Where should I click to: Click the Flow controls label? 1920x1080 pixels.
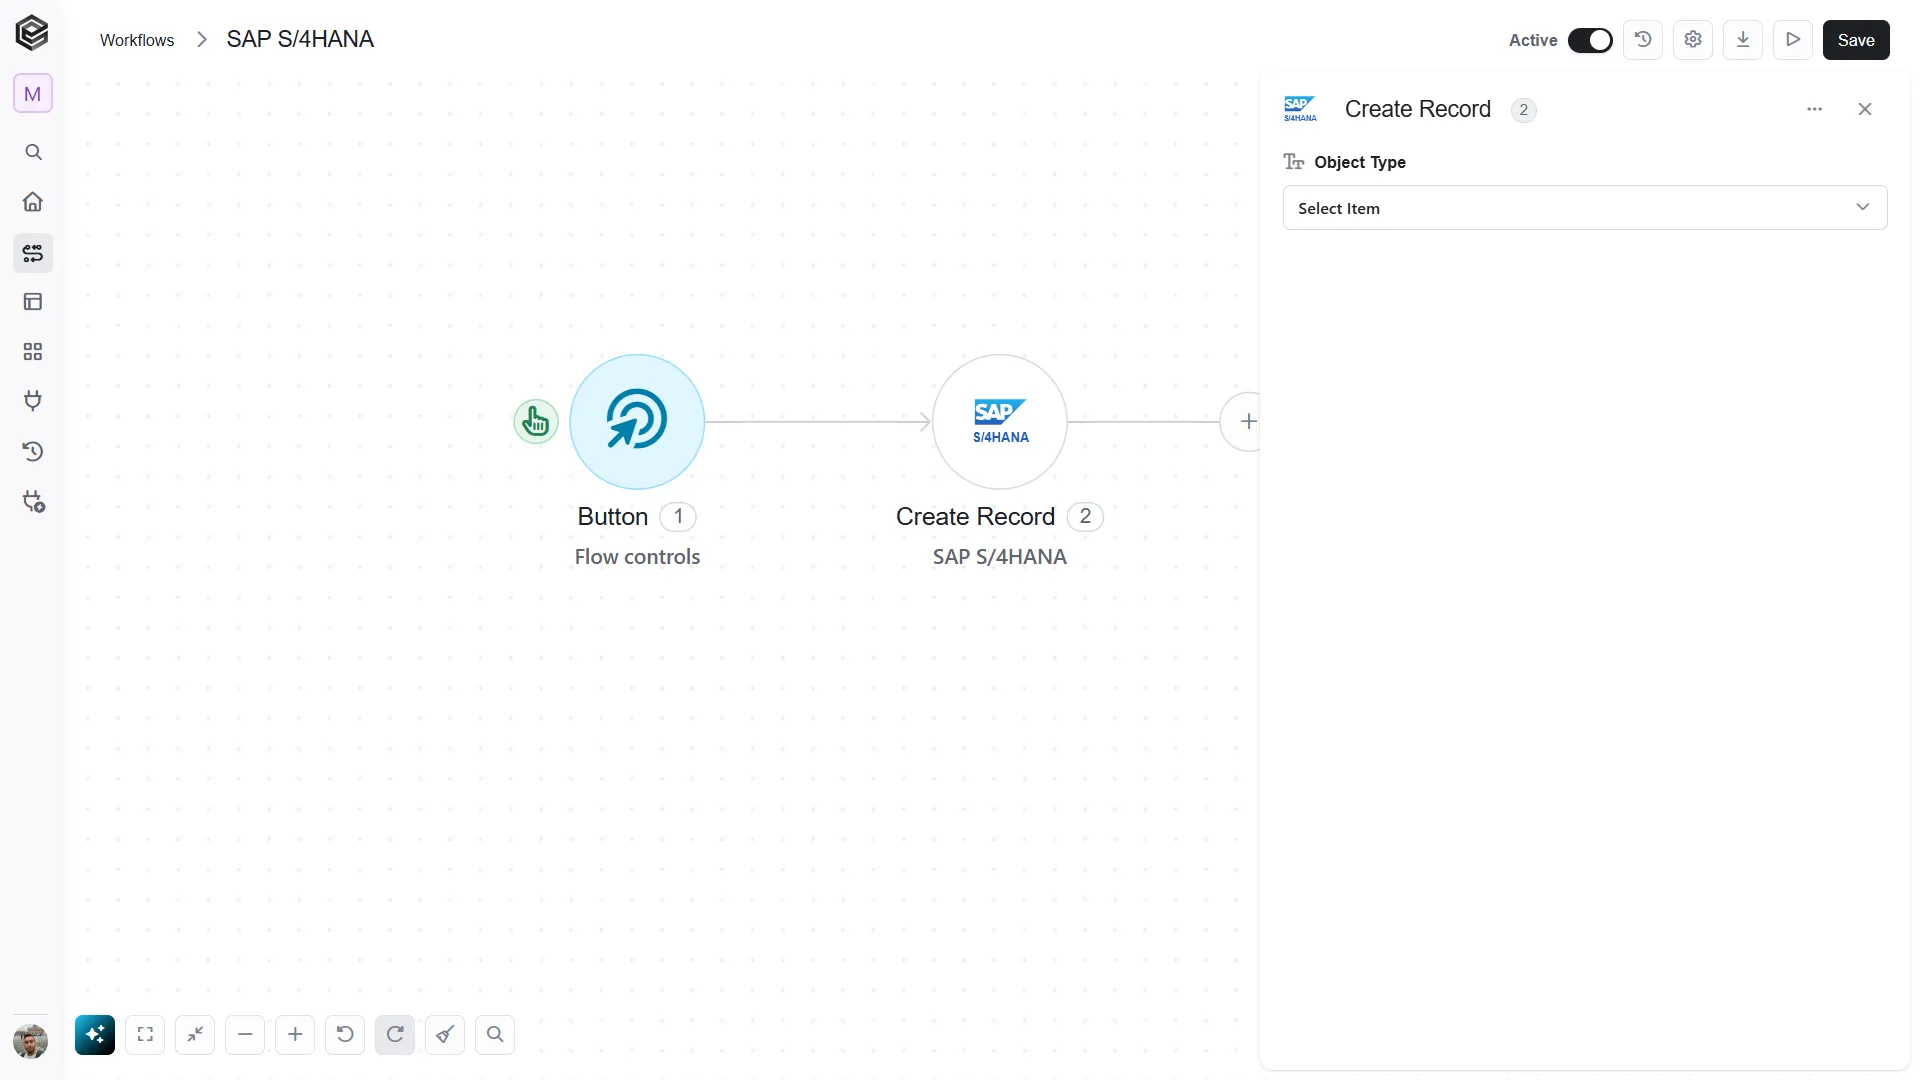(x=637, y=557)
